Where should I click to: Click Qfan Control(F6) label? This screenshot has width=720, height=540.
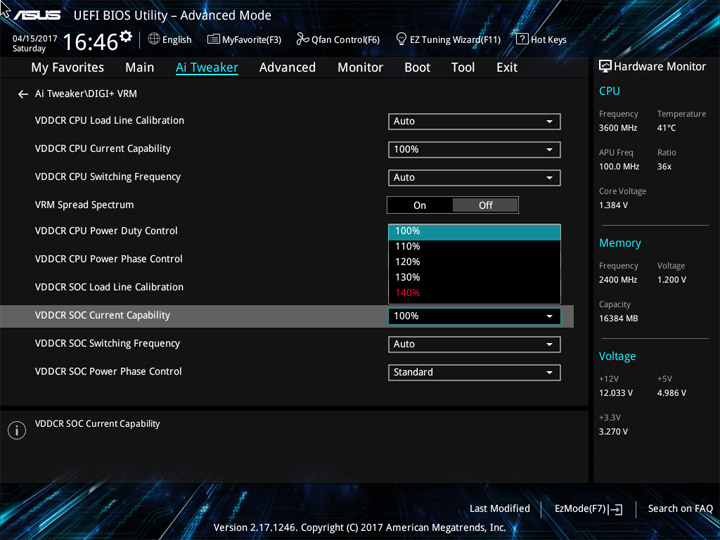pyautogui.click(x=345, y=39)
